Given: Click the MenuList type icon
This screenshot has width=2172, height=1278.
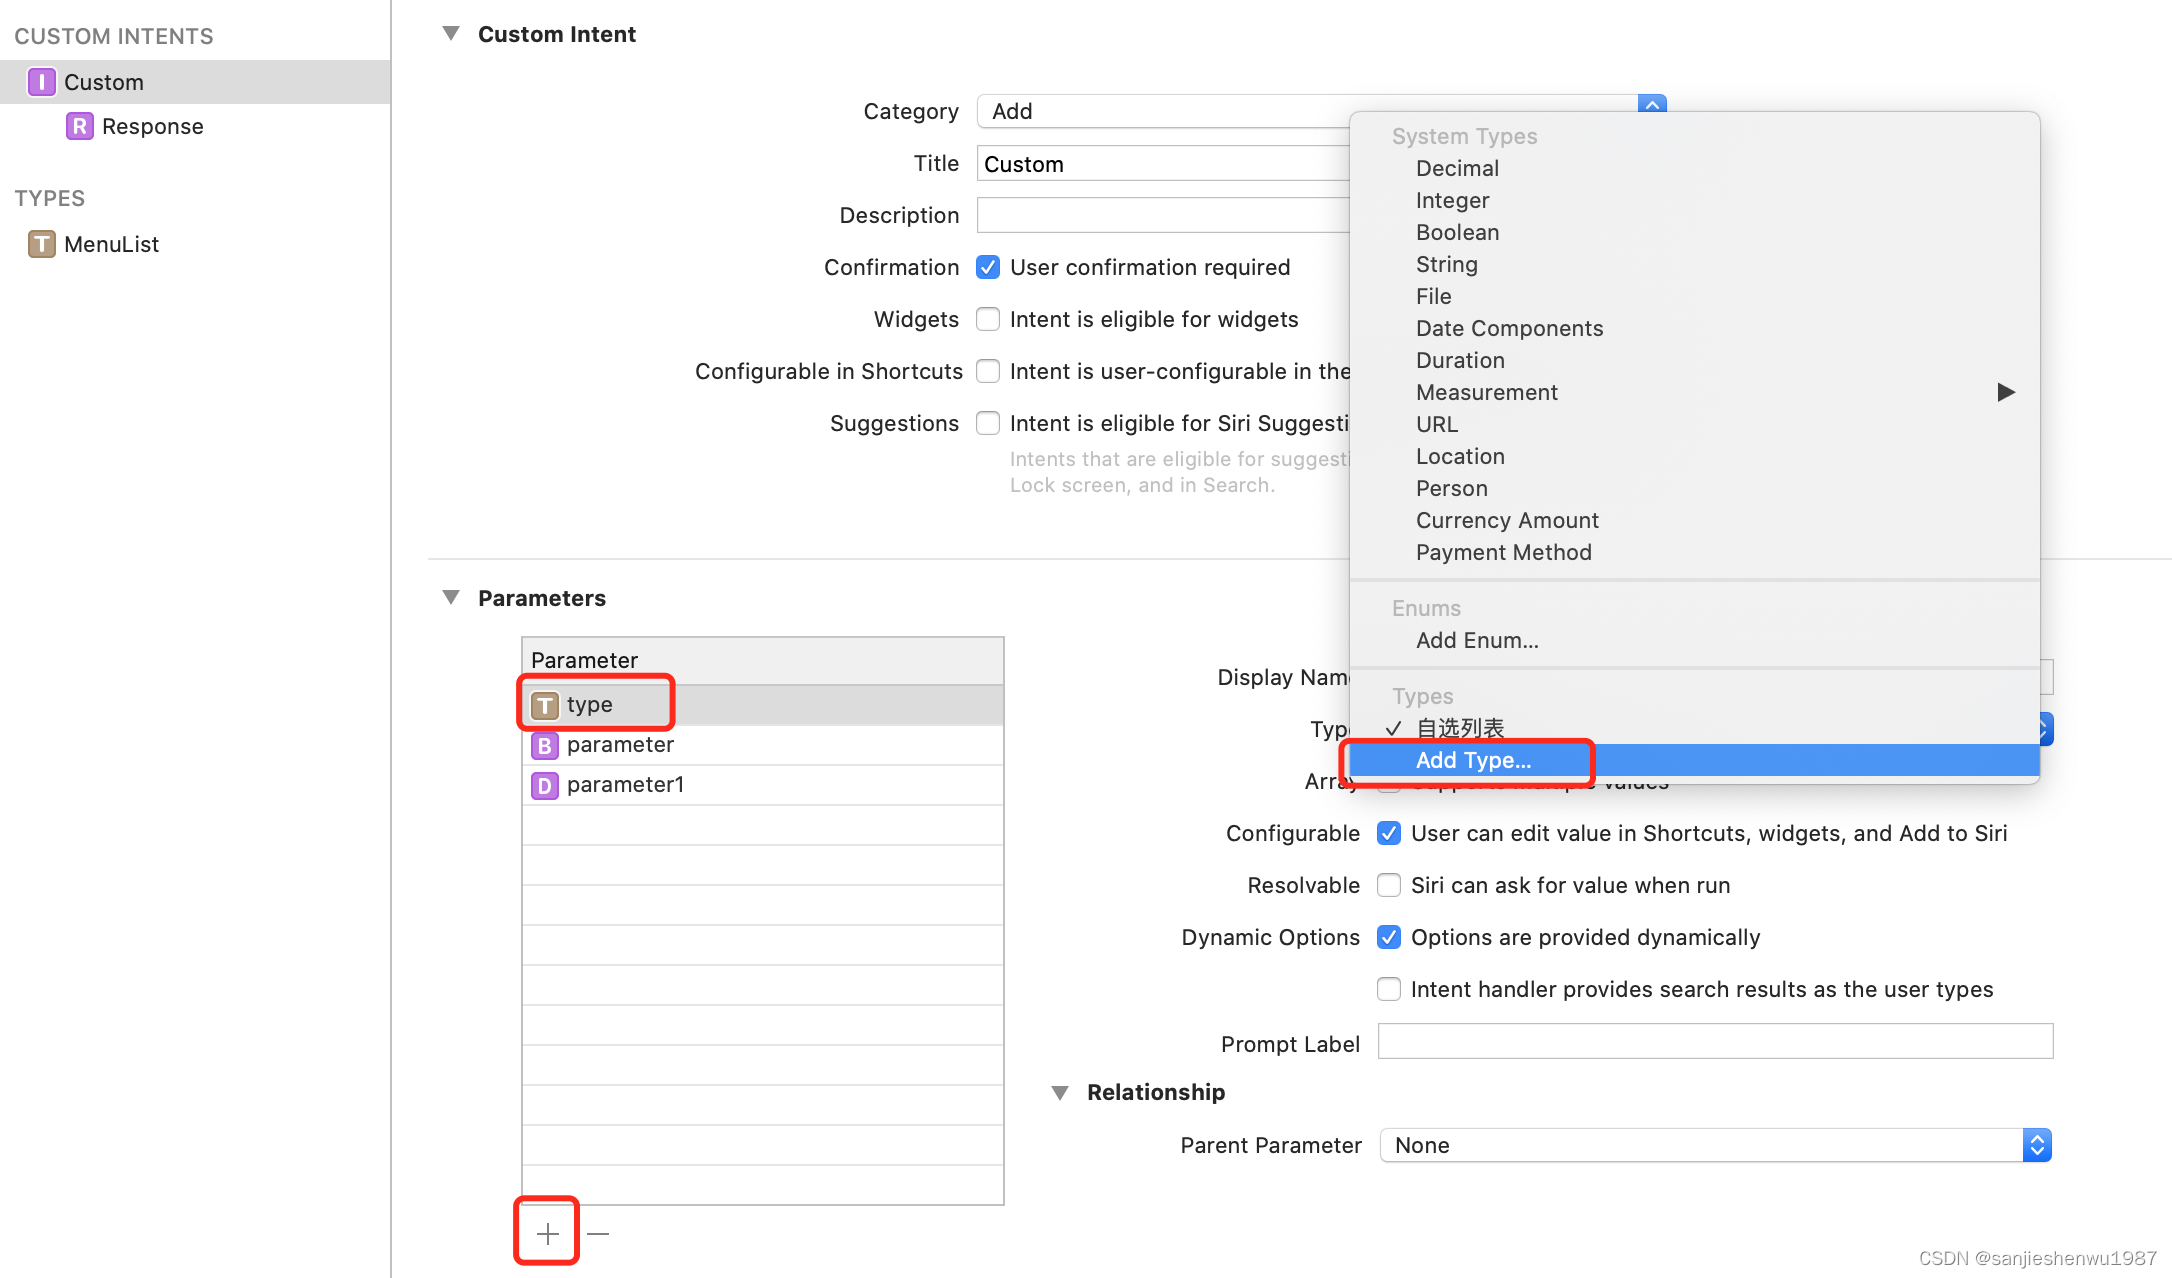Looking at the screenshot, I should (41, 244).
